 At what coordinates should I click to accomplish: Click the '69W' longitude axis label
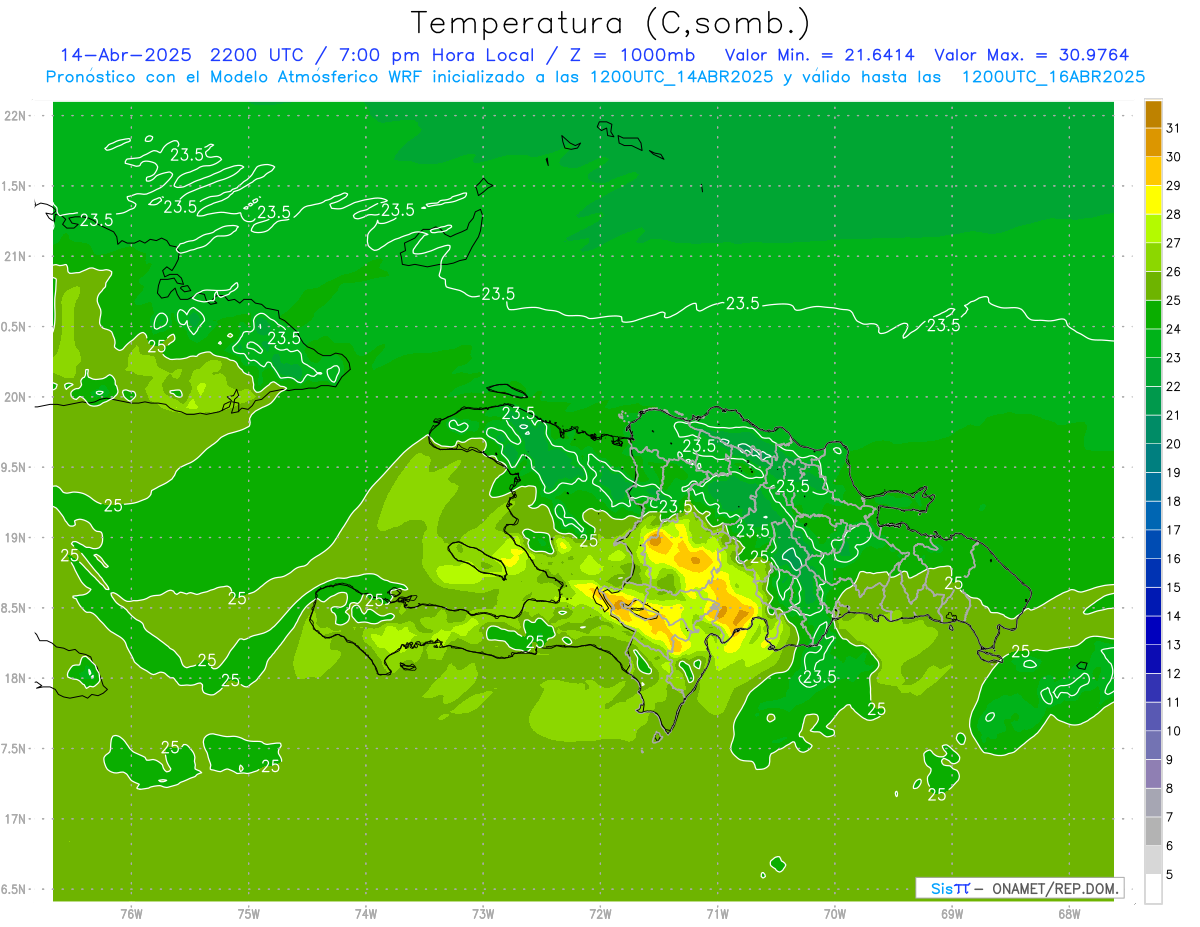pyautogui.click(x=952, y=914)
